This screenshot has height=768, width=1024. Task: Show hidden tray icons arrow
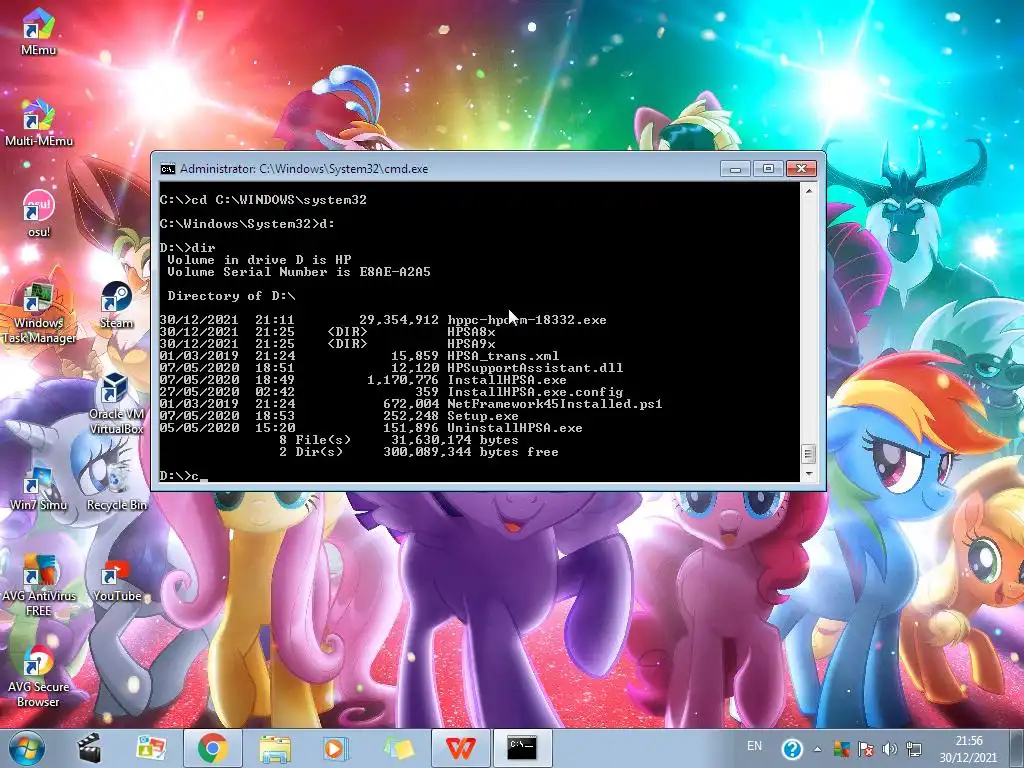coord(817,749)
